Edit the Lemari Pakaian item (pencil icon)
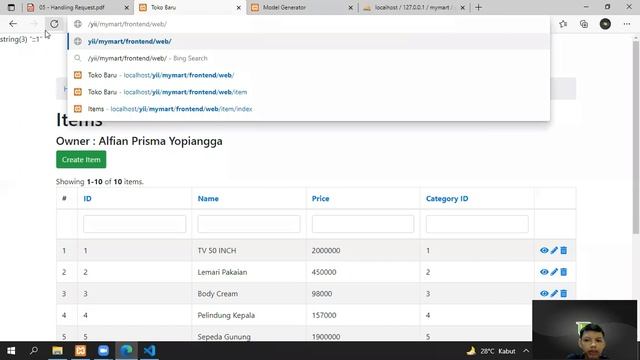The height and width of the screenshot is (360, 640). (x=554, y=272)
